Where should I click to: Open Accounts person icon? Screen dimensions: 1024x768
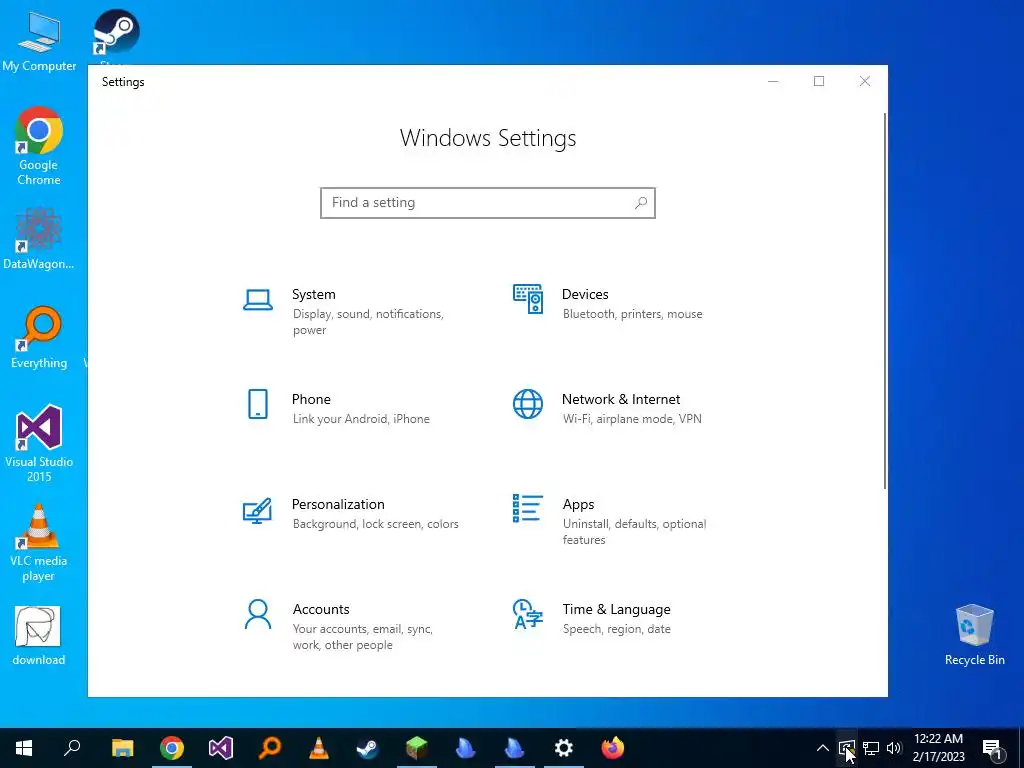click(x=258, y=615)
